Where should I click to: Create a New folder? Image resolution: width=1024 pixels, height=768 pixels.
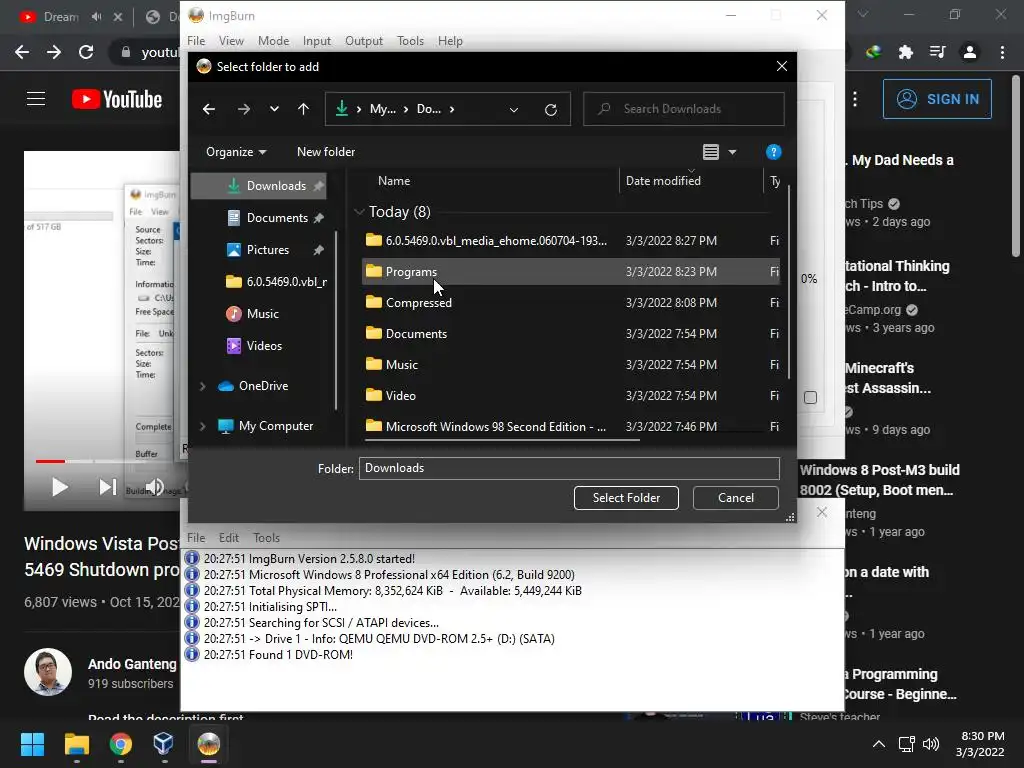(326, 152)
